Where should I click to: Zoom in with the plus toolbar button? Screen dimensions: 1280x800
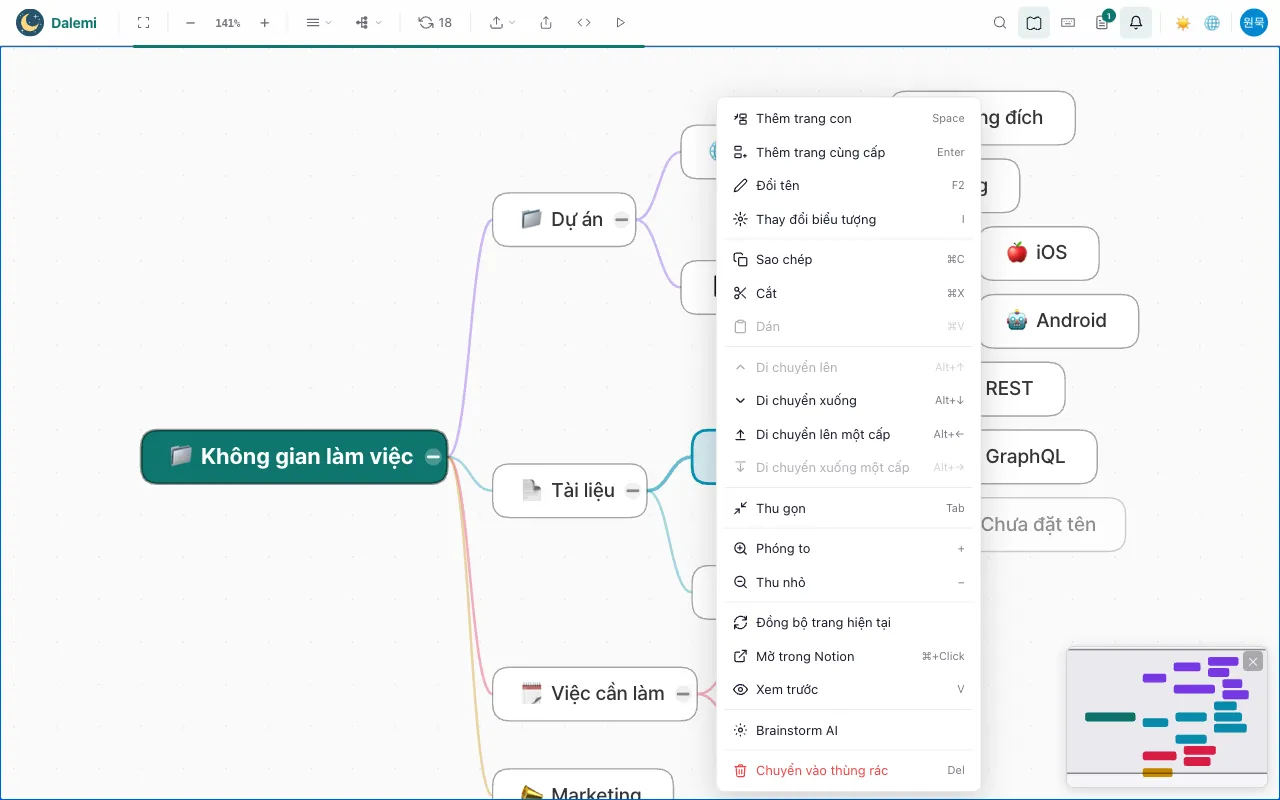(x=264, y=22)
